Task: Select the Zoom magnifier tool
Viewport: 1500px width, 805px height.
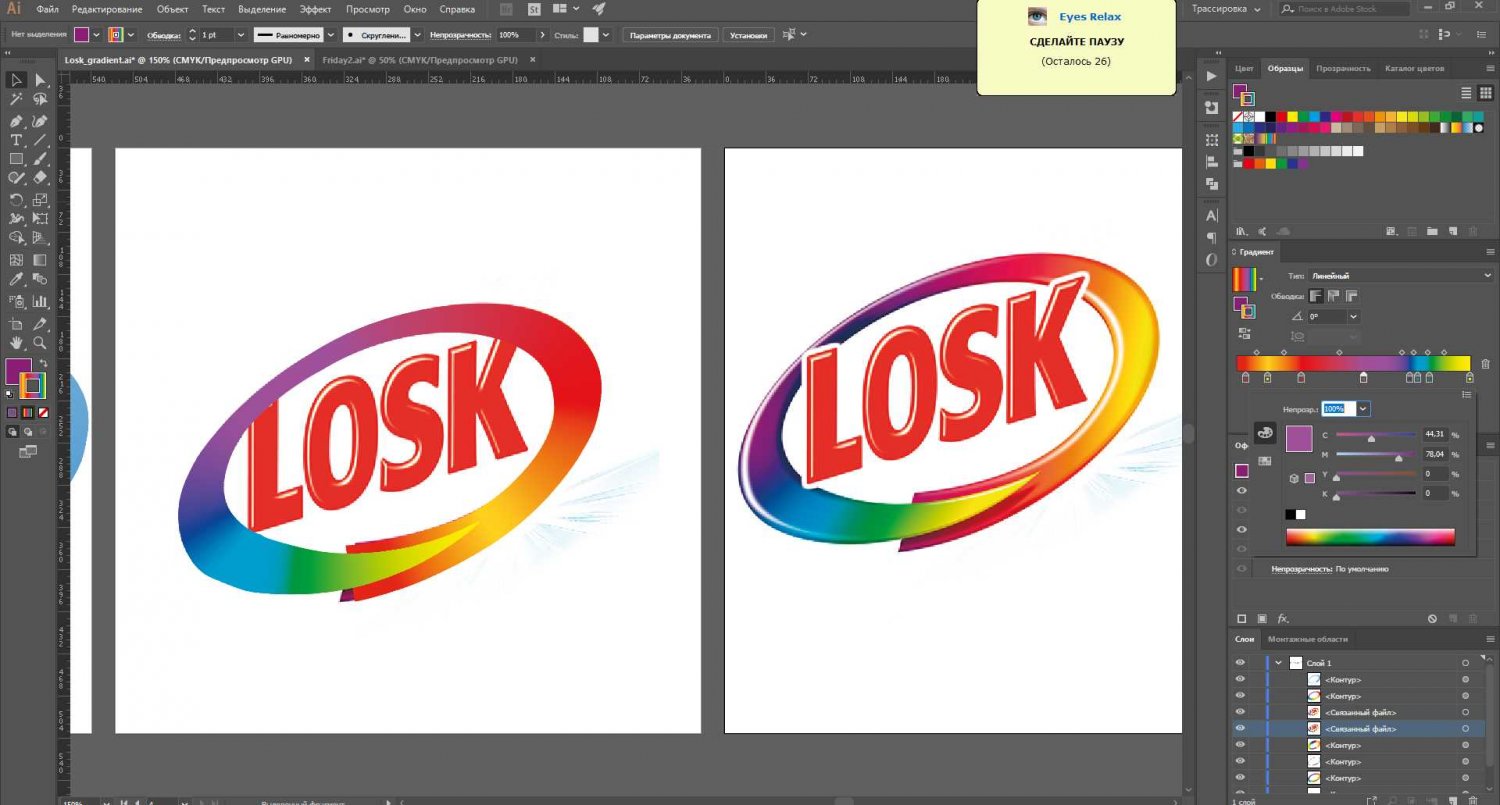Action: tap(40, 343)
